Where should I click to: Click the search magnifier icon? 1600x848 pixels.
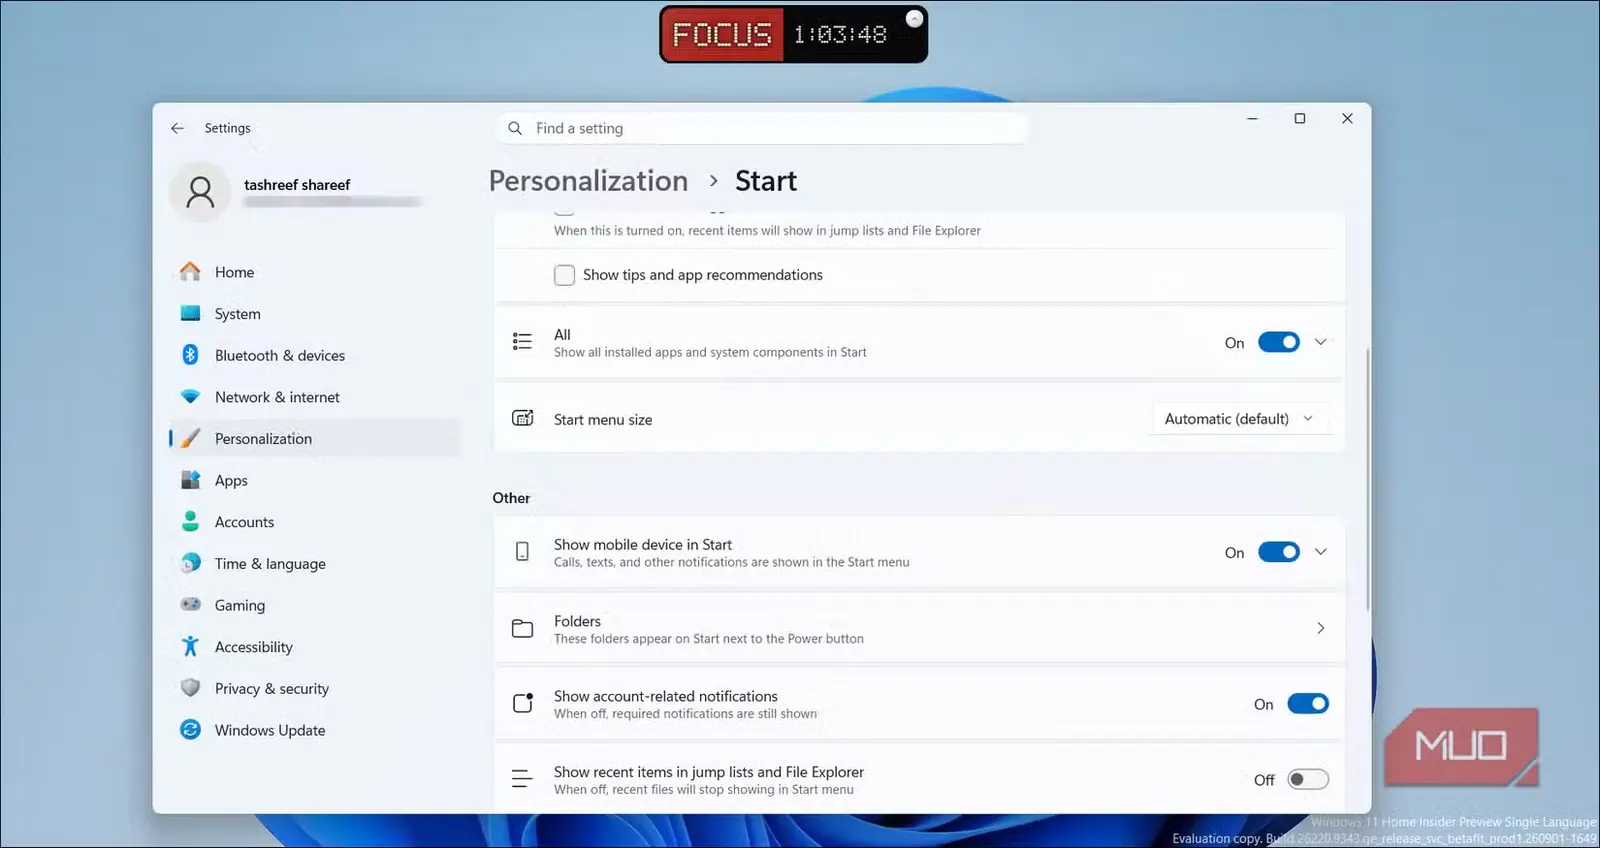click(515, 128)
